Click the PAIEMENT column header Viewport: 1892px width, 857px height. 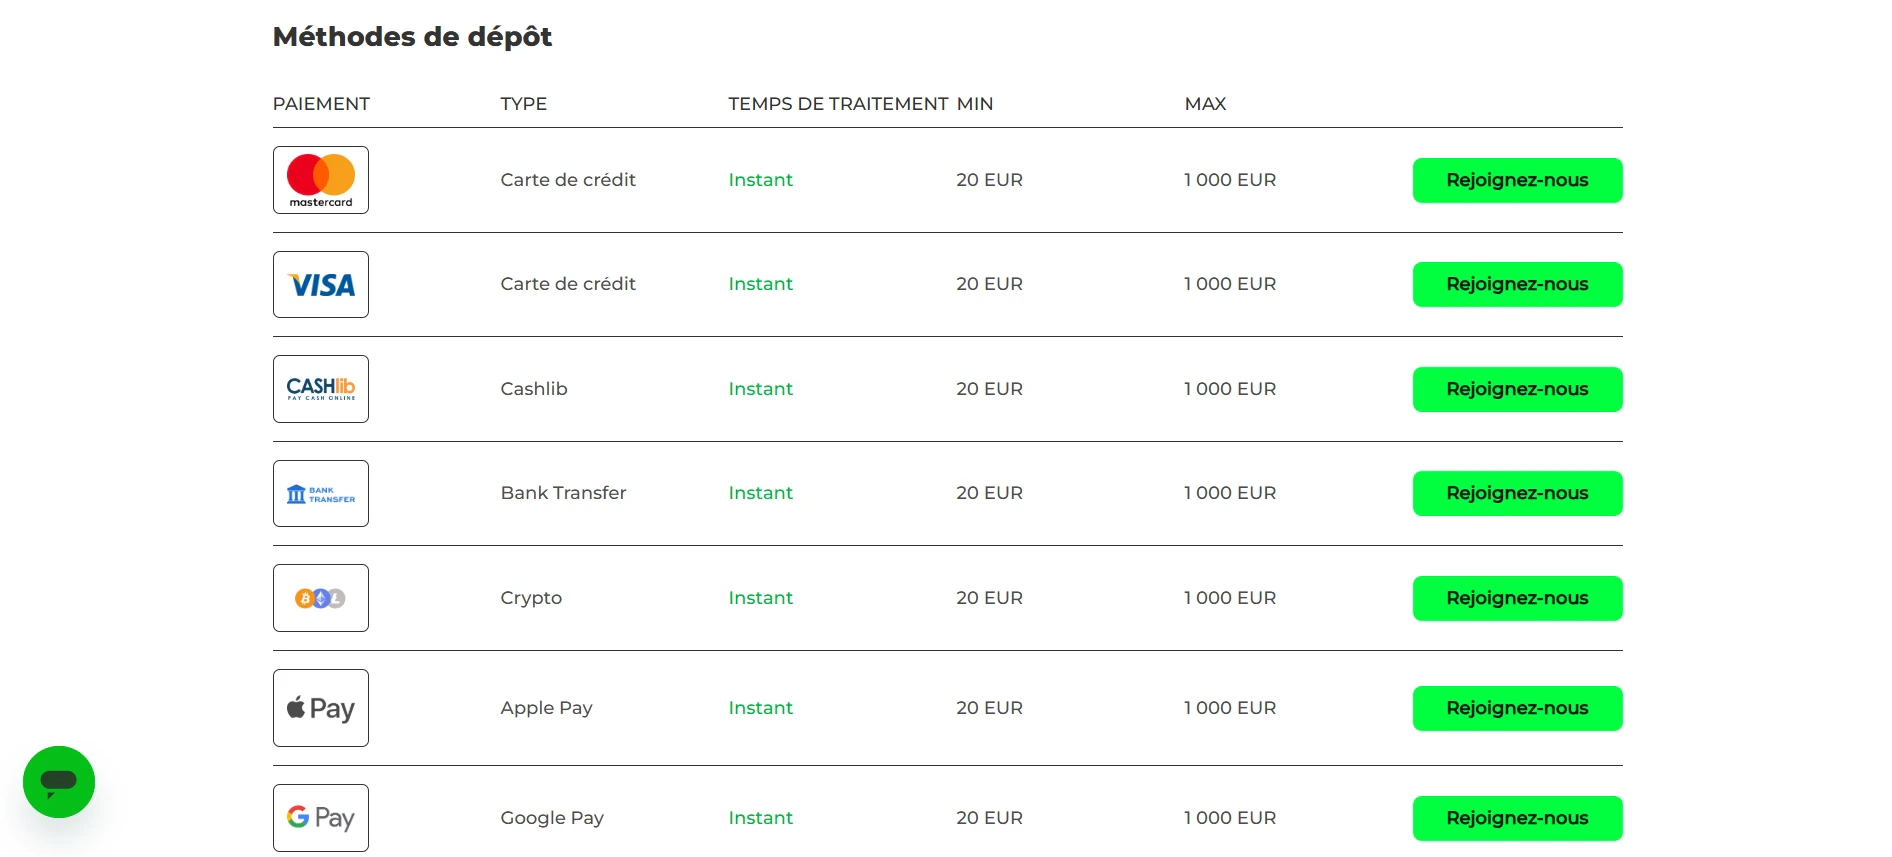321,104
